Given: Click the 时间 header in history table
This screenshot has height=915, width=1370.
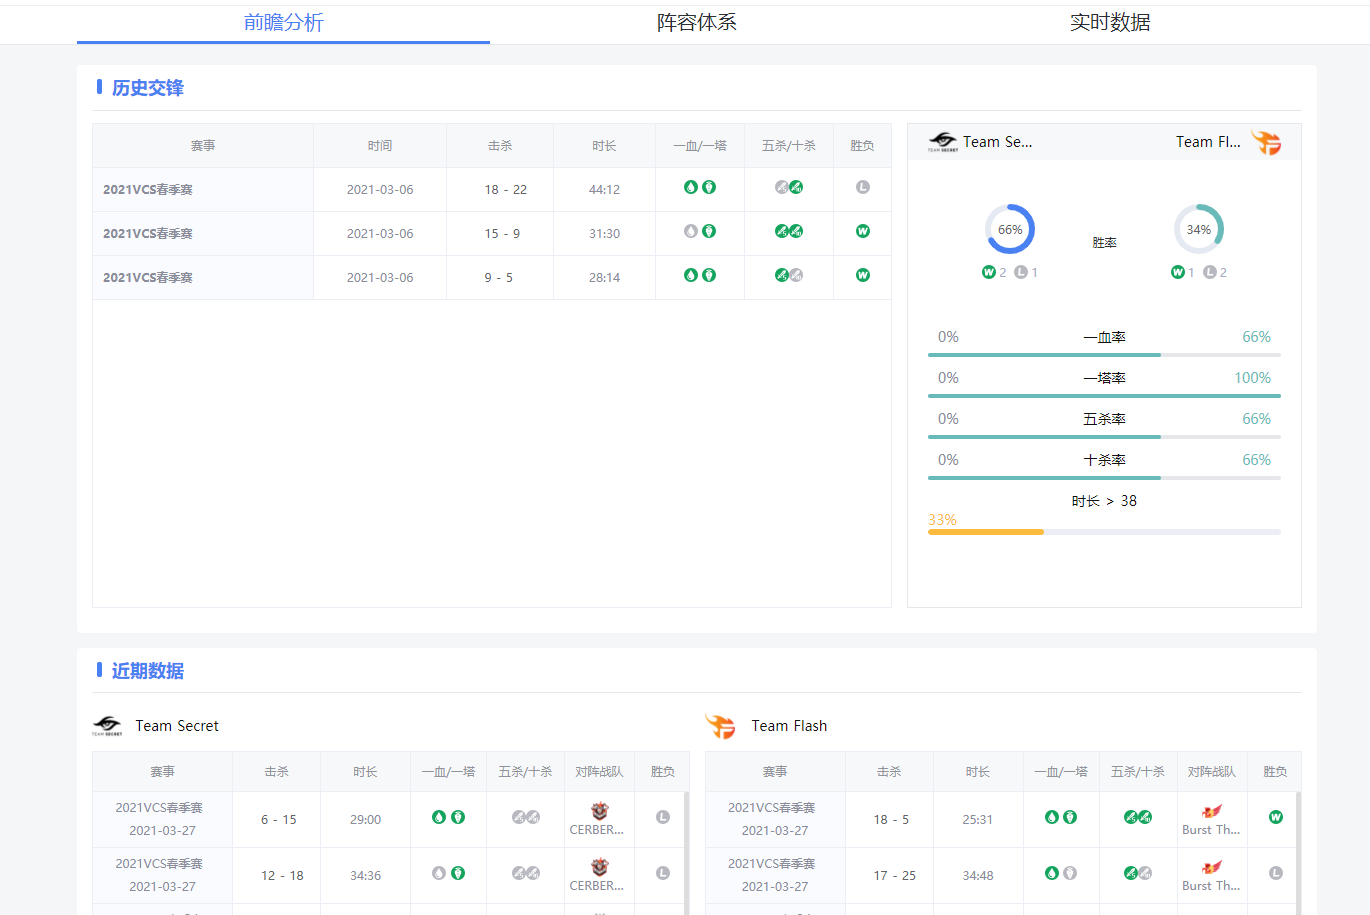Looking at the screenshot, I should point(380,146).
